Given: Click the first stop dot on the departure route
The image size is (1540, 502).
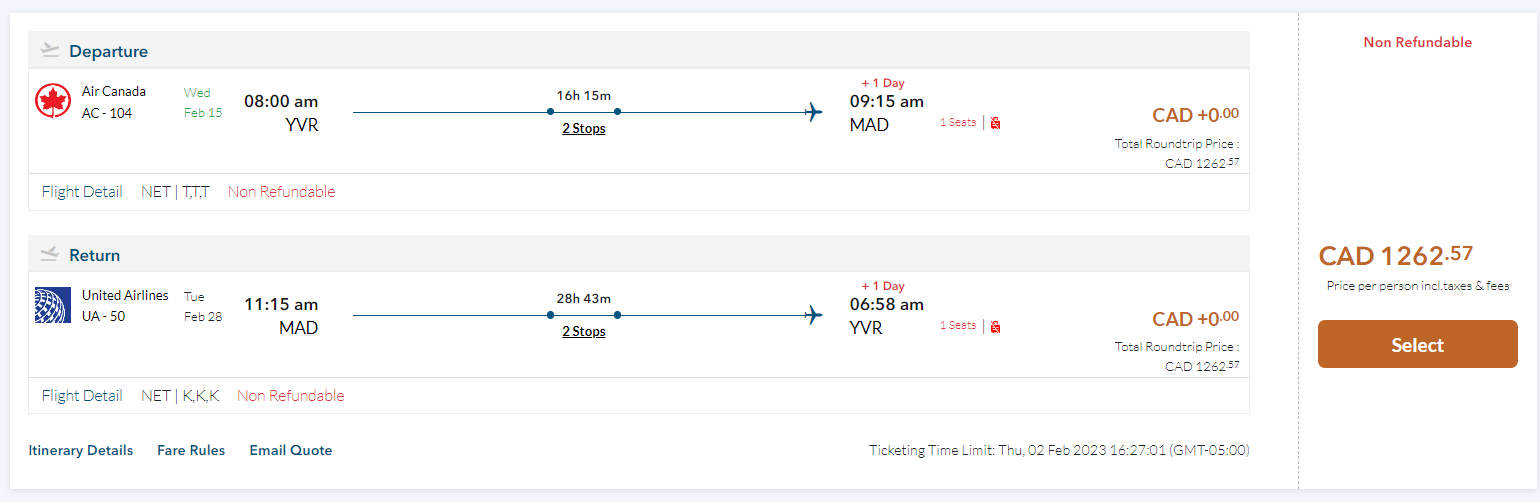Looking at the screenshot, I should coord(550,112).
